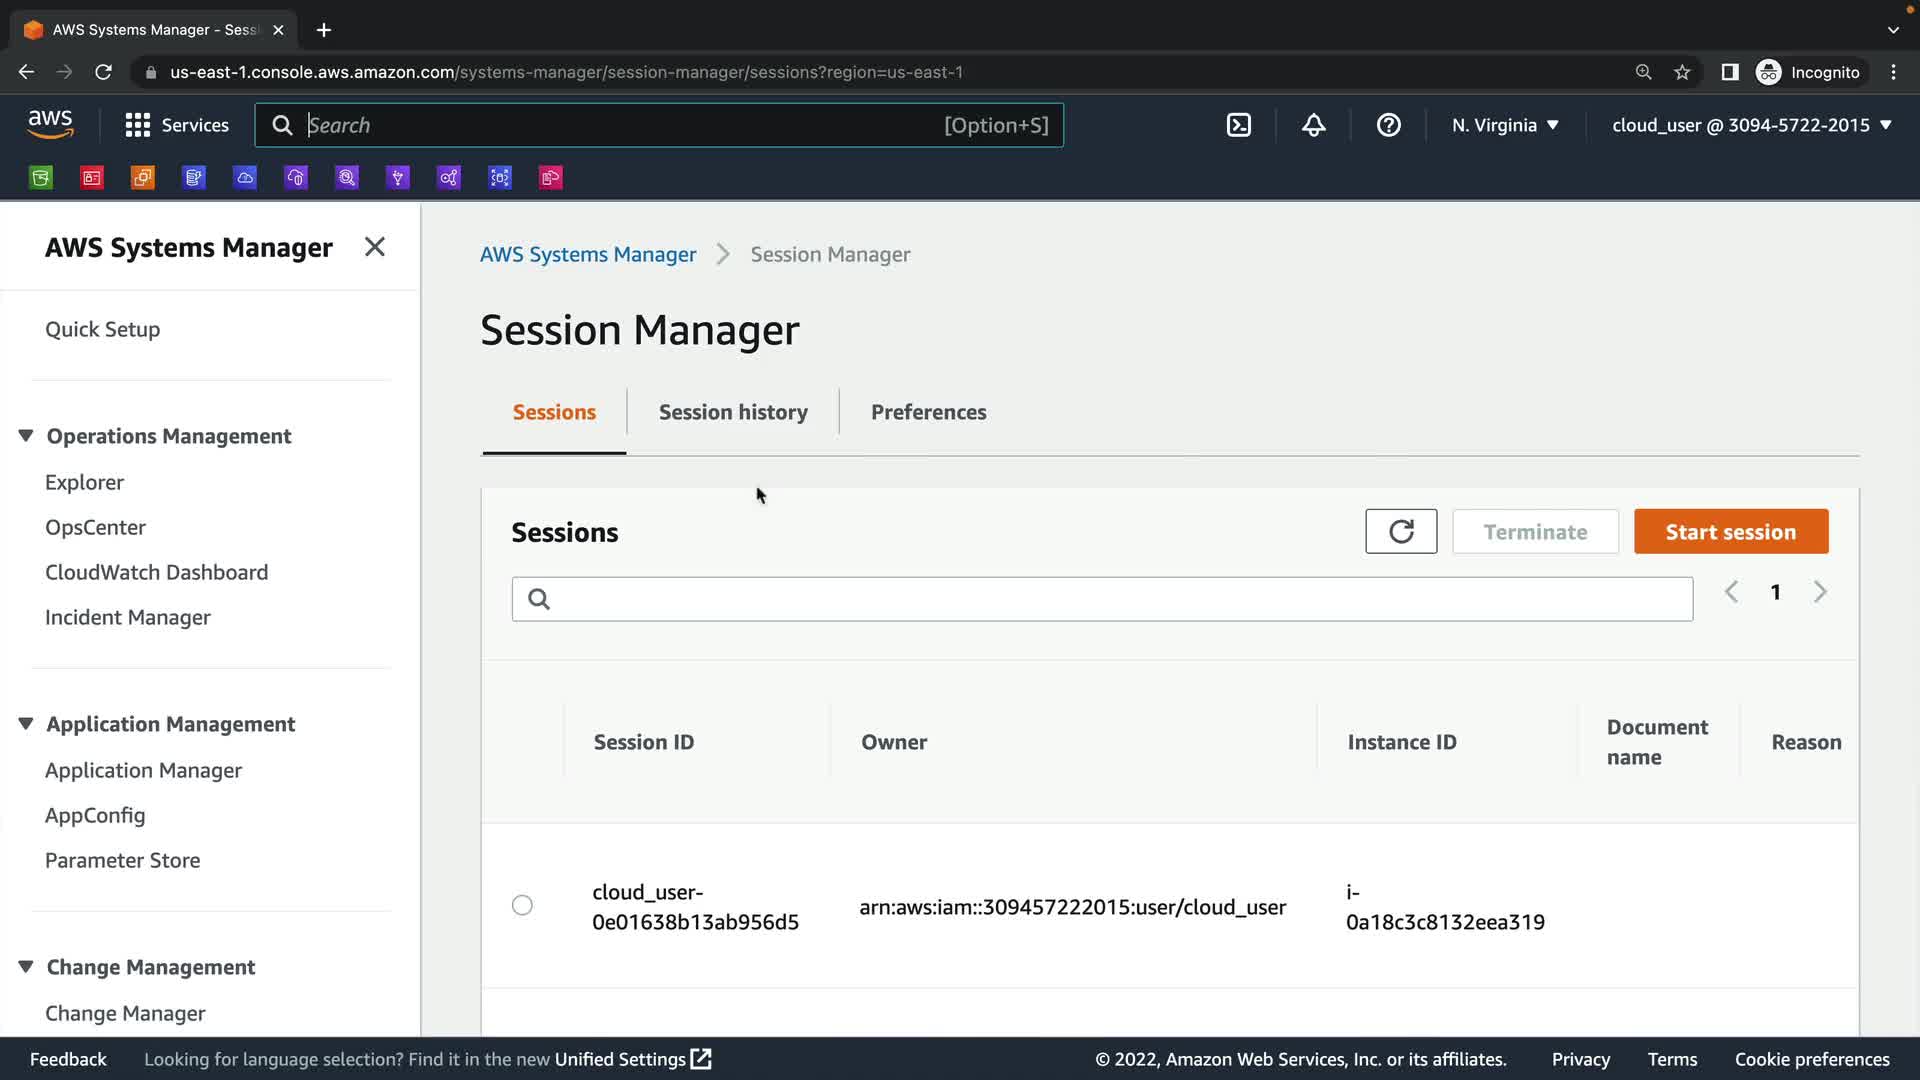Launch AWS CloudShell from the header
The width and height of the screenshot is (1920, 1080).
tap(1238, 125)
